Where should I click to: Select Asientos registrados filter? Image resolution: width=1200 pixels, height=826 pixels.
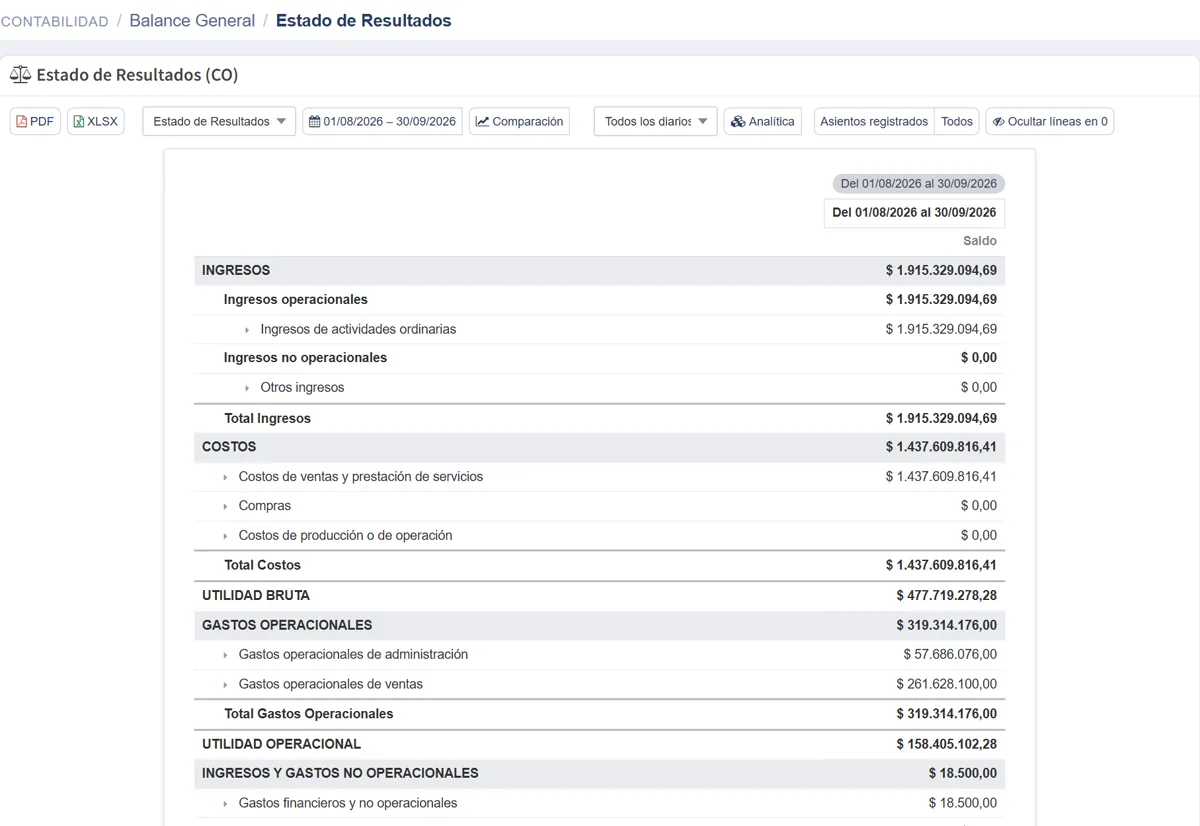click(x=874, y=121)
